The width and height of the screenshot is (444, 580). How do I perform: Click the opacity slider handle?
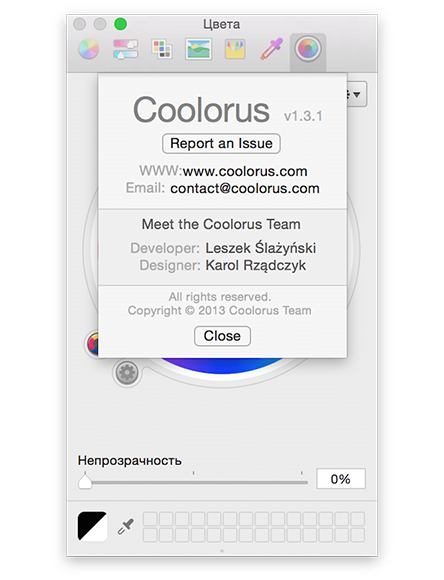(85, 482)
